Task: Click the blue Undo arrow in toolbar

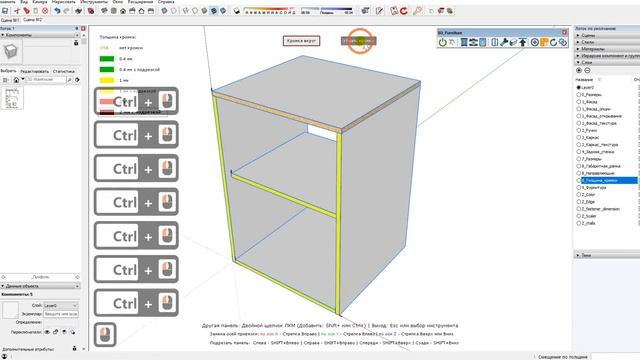Action: (57, 11)
